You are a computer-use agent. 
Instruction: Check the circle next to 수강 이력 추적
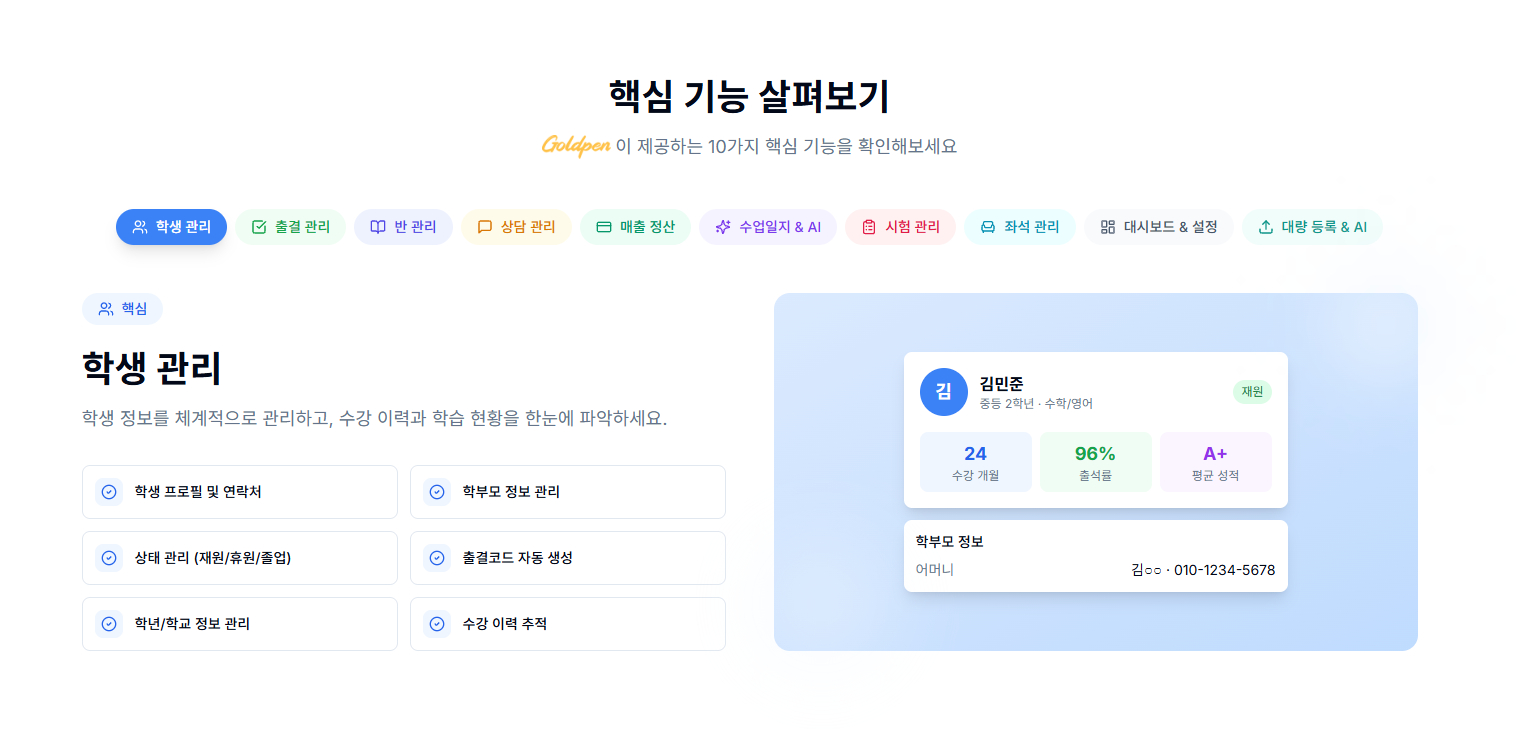437,623
